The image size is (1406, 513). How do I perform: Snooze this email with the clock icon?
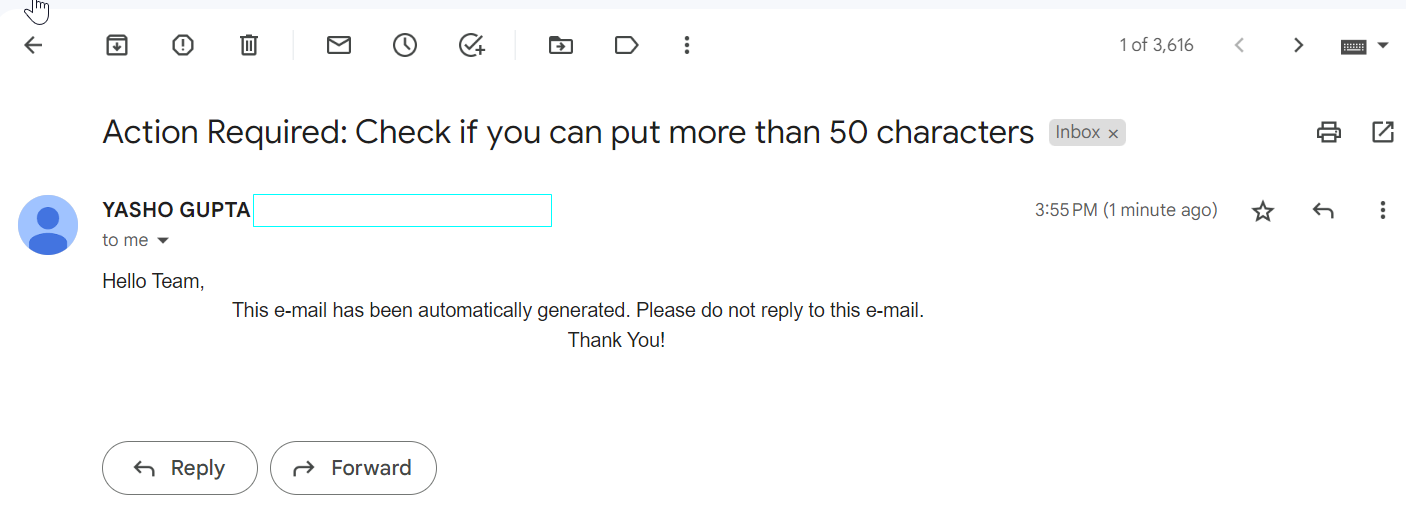click(405, 45)
